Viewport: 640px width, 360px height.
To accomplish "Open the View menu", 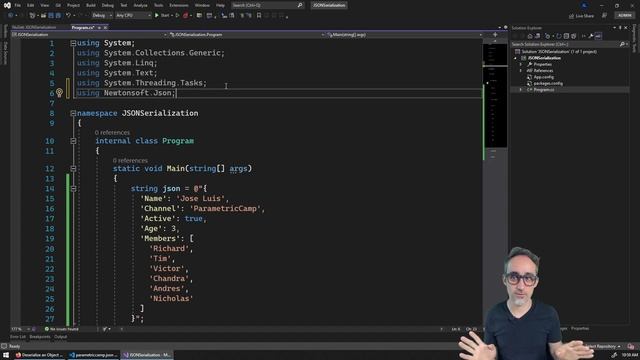I will click(44, 5).
